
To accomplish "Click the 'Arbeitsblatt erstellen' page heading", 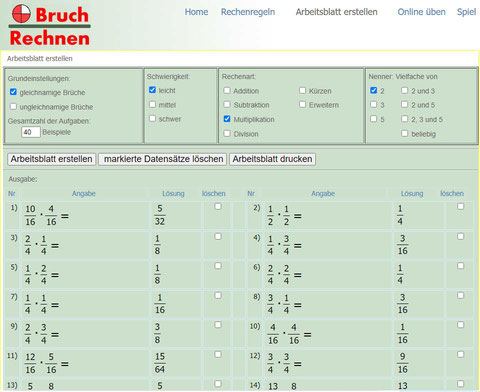I will pyautogui.click(x=40, y=59).
